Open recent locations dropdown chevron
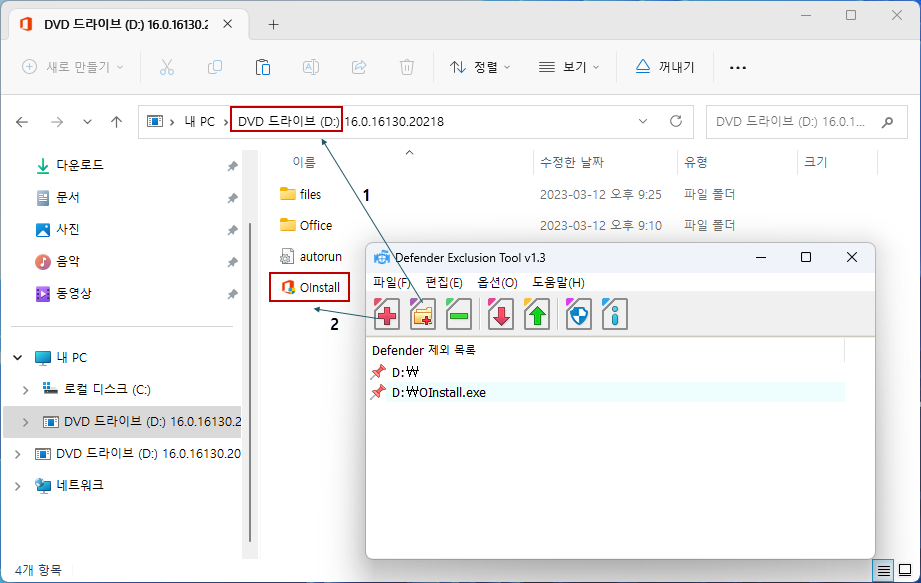921x583 pixels. coord(87,122)
